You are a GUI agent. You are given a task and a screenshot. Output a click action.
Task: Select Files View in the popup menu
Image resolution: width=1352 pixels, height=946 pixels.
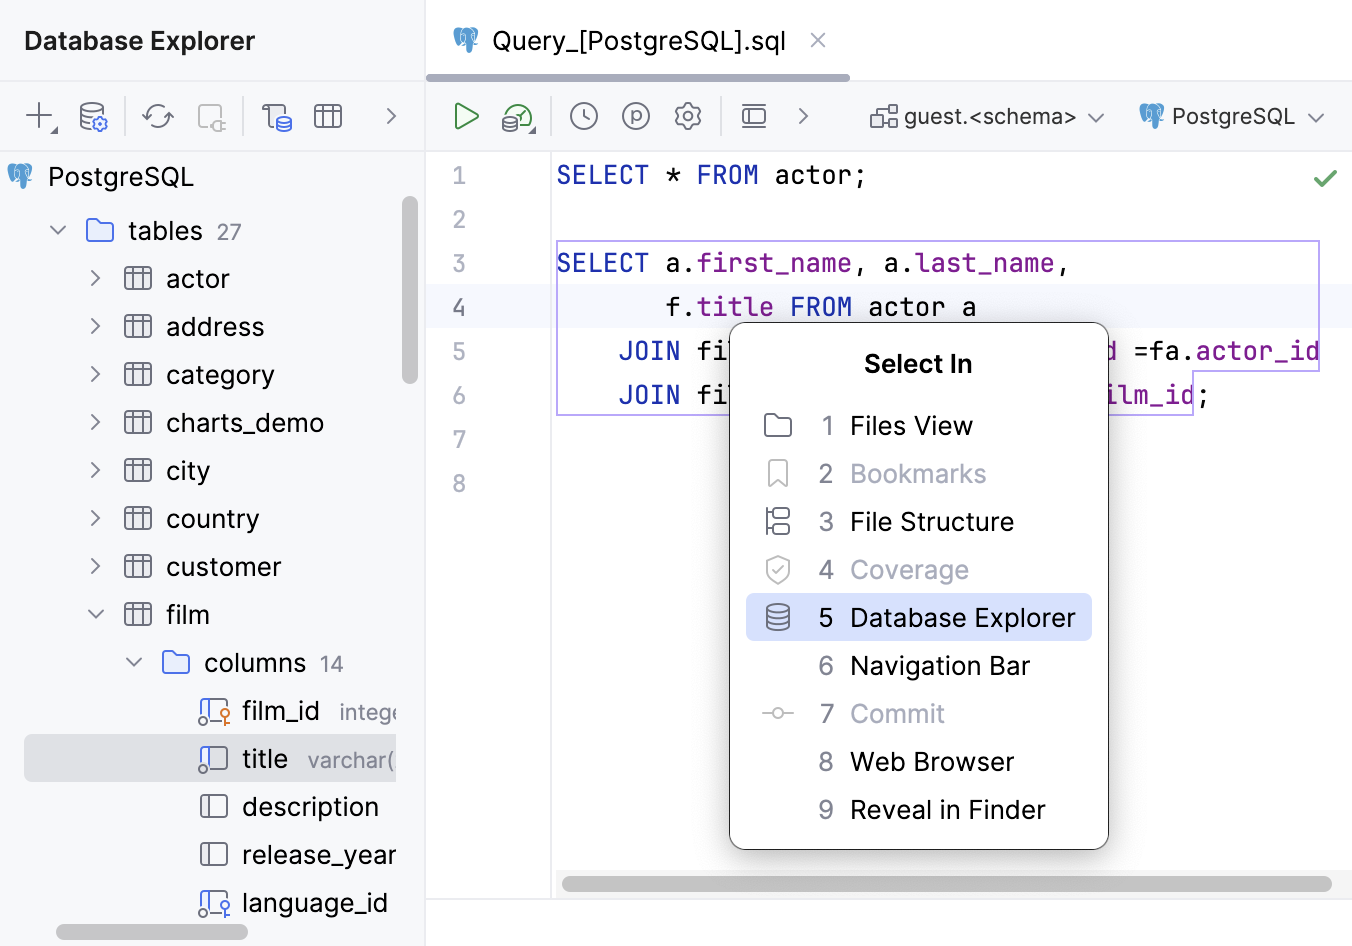[x=910, y=425]
